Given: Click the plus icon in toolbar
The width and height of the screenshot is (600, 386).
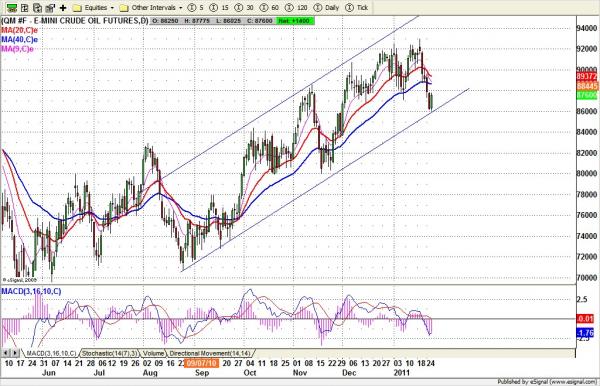Looking at the screenshot, I should point(63,8).
